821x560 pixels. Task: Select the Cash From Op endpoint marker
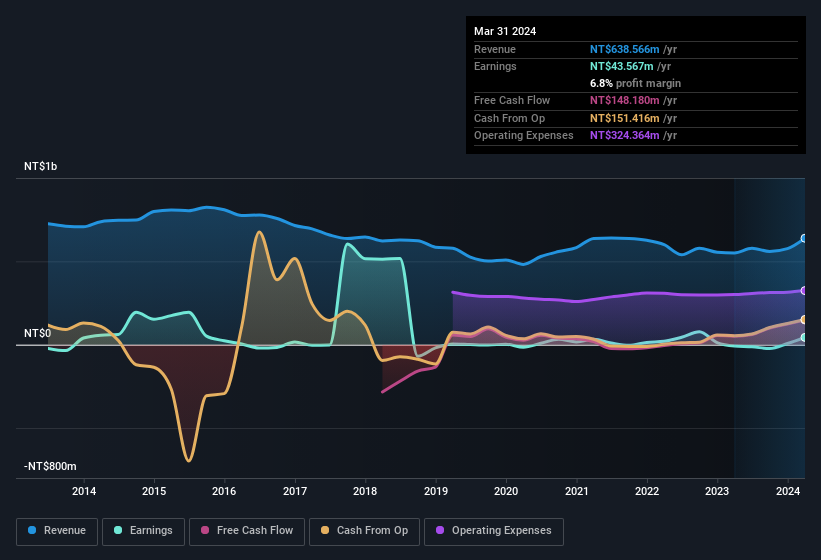pos(804,319)
